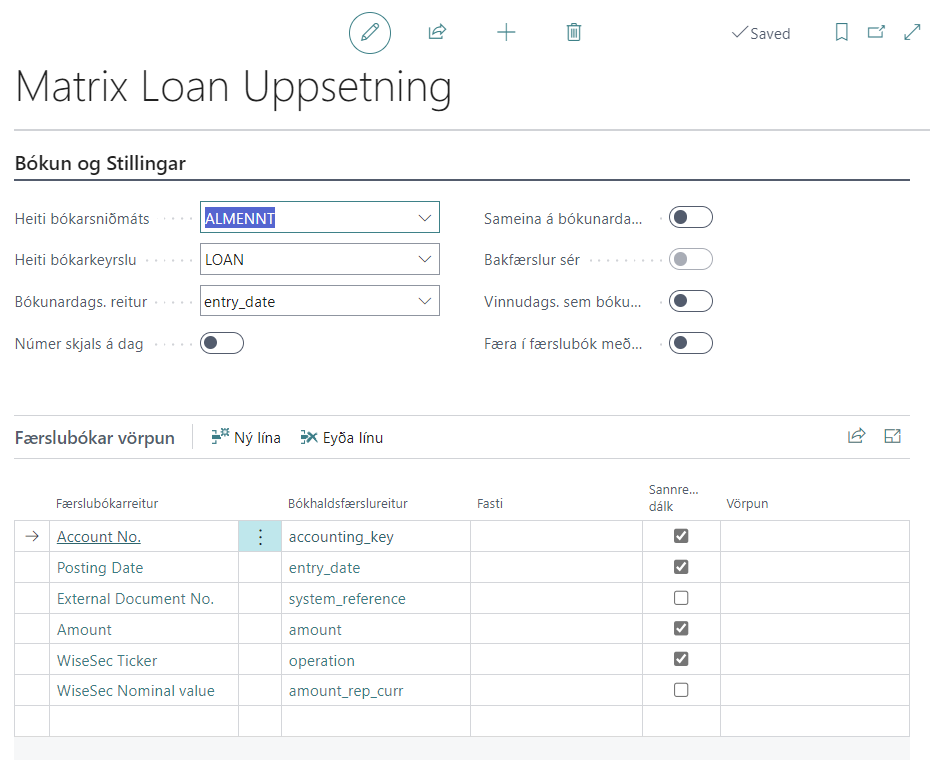Open page in new window icon

point(876,33)
